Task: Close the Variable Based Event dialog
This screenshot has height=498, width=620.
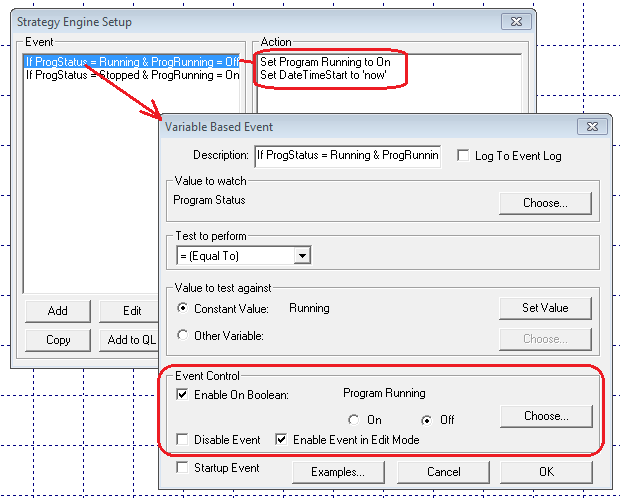Action: (x=589, y=127)
